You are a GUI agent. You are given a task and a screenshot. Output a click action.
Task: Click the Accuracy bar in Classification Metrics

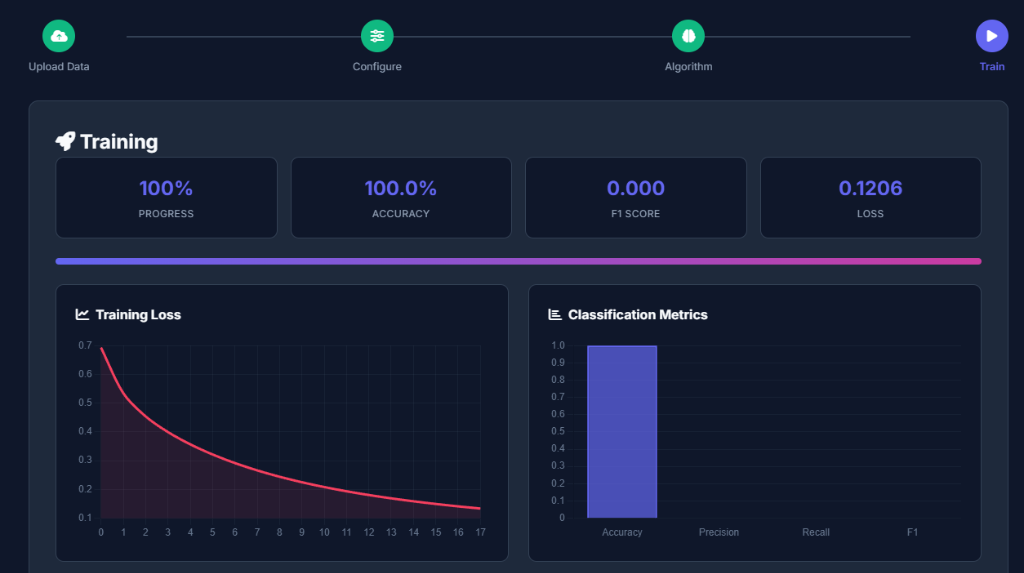pos(622,431)
